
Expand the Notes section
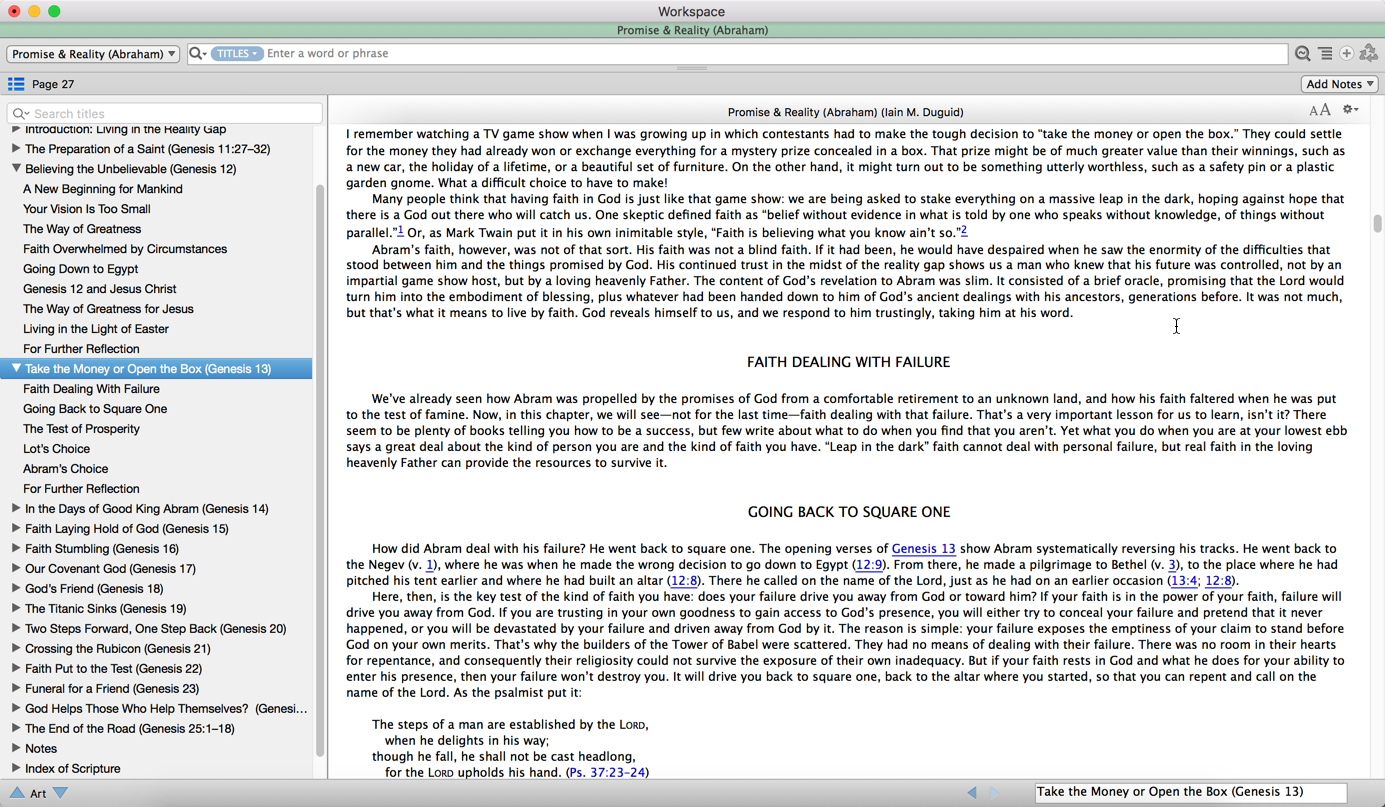click(x=16, y=748)
